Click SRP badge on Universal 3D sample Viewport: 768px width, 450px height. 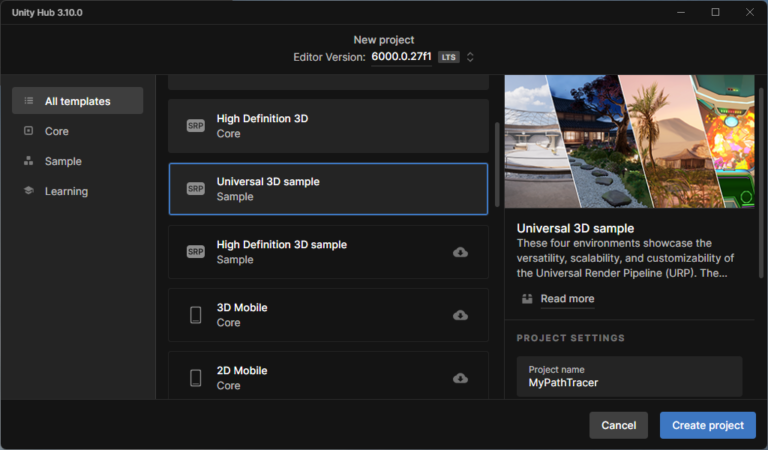click(x=196, y=189)
